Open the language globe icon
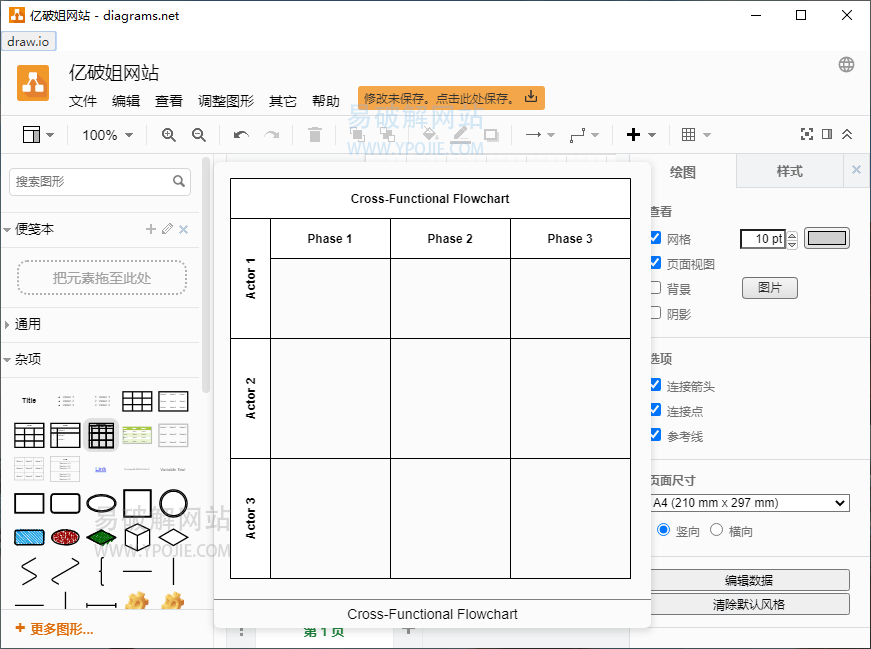This screenshot has width=871, height=649. pyautogui.click(x=847, y=64)
